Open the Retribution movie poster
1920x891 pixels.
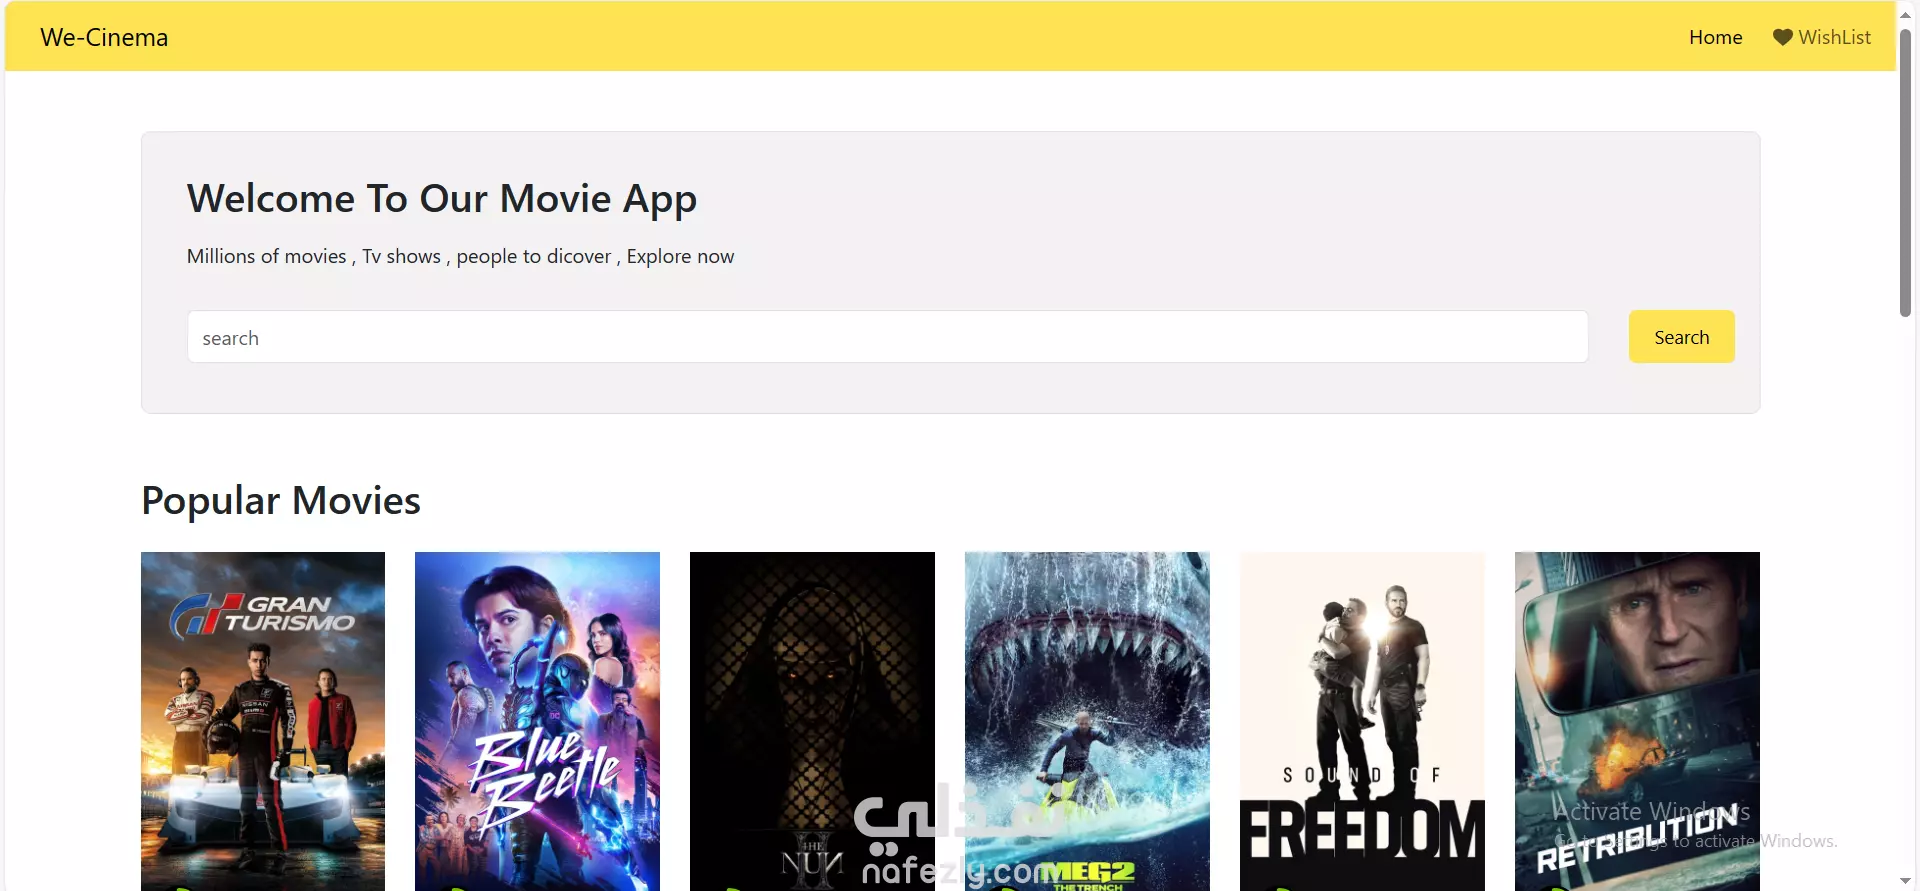coord(1637,721)
